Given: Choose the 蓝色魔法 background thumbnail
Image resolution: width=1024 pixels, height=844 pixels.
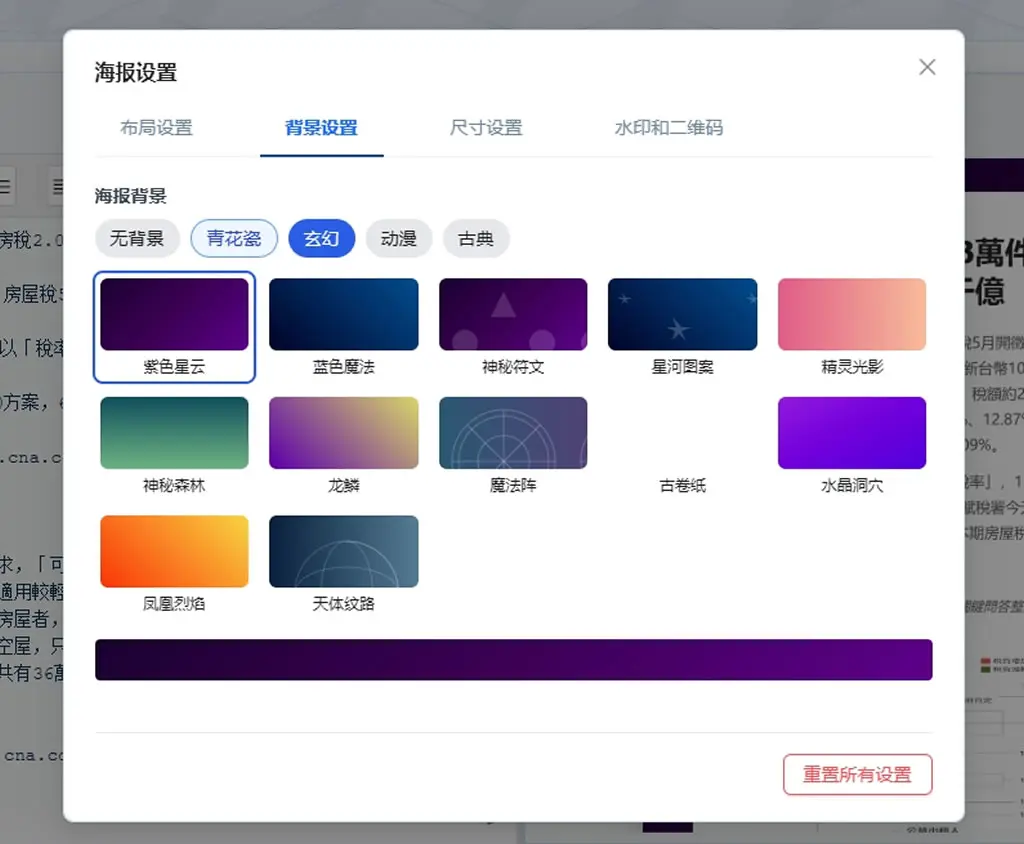Looking at the screenshot, I should (x=344, y=327).
